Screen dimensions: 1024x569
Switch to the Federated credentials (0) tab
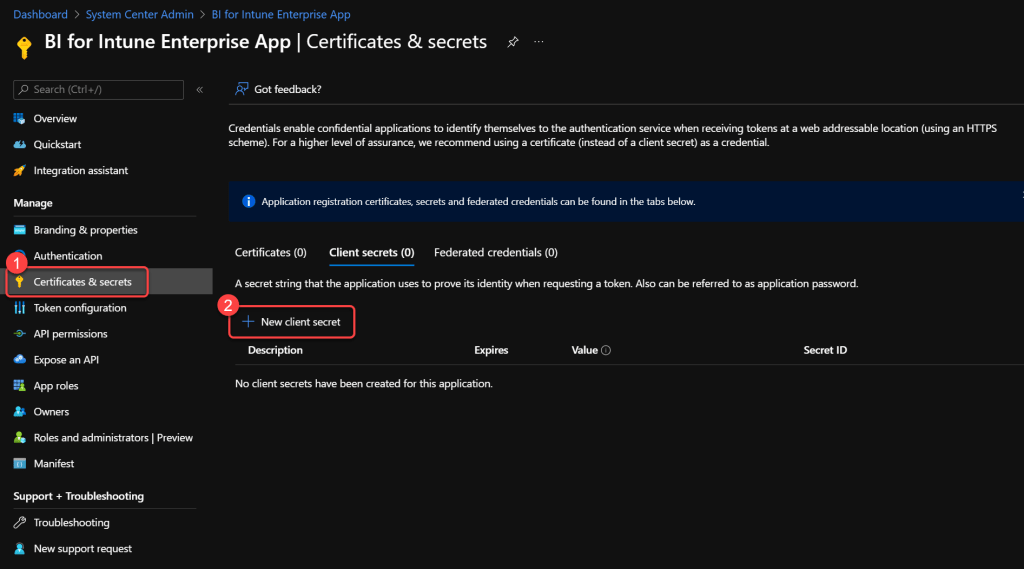click(x=495, y=253)
